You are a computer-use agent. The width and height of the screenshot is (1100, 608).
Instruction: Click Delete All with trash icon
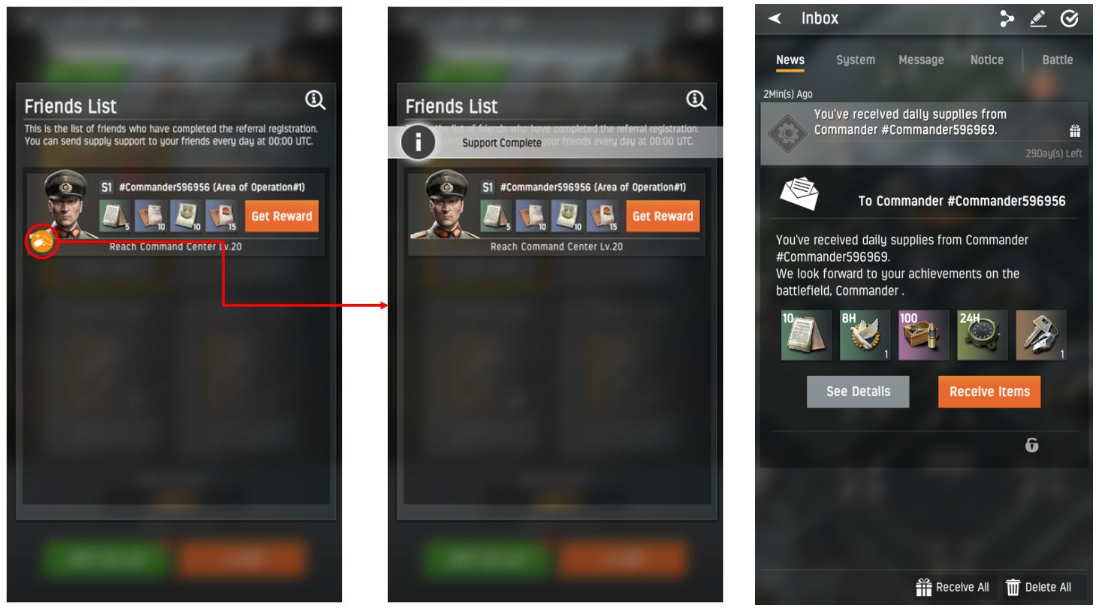tap(1038, 587)
